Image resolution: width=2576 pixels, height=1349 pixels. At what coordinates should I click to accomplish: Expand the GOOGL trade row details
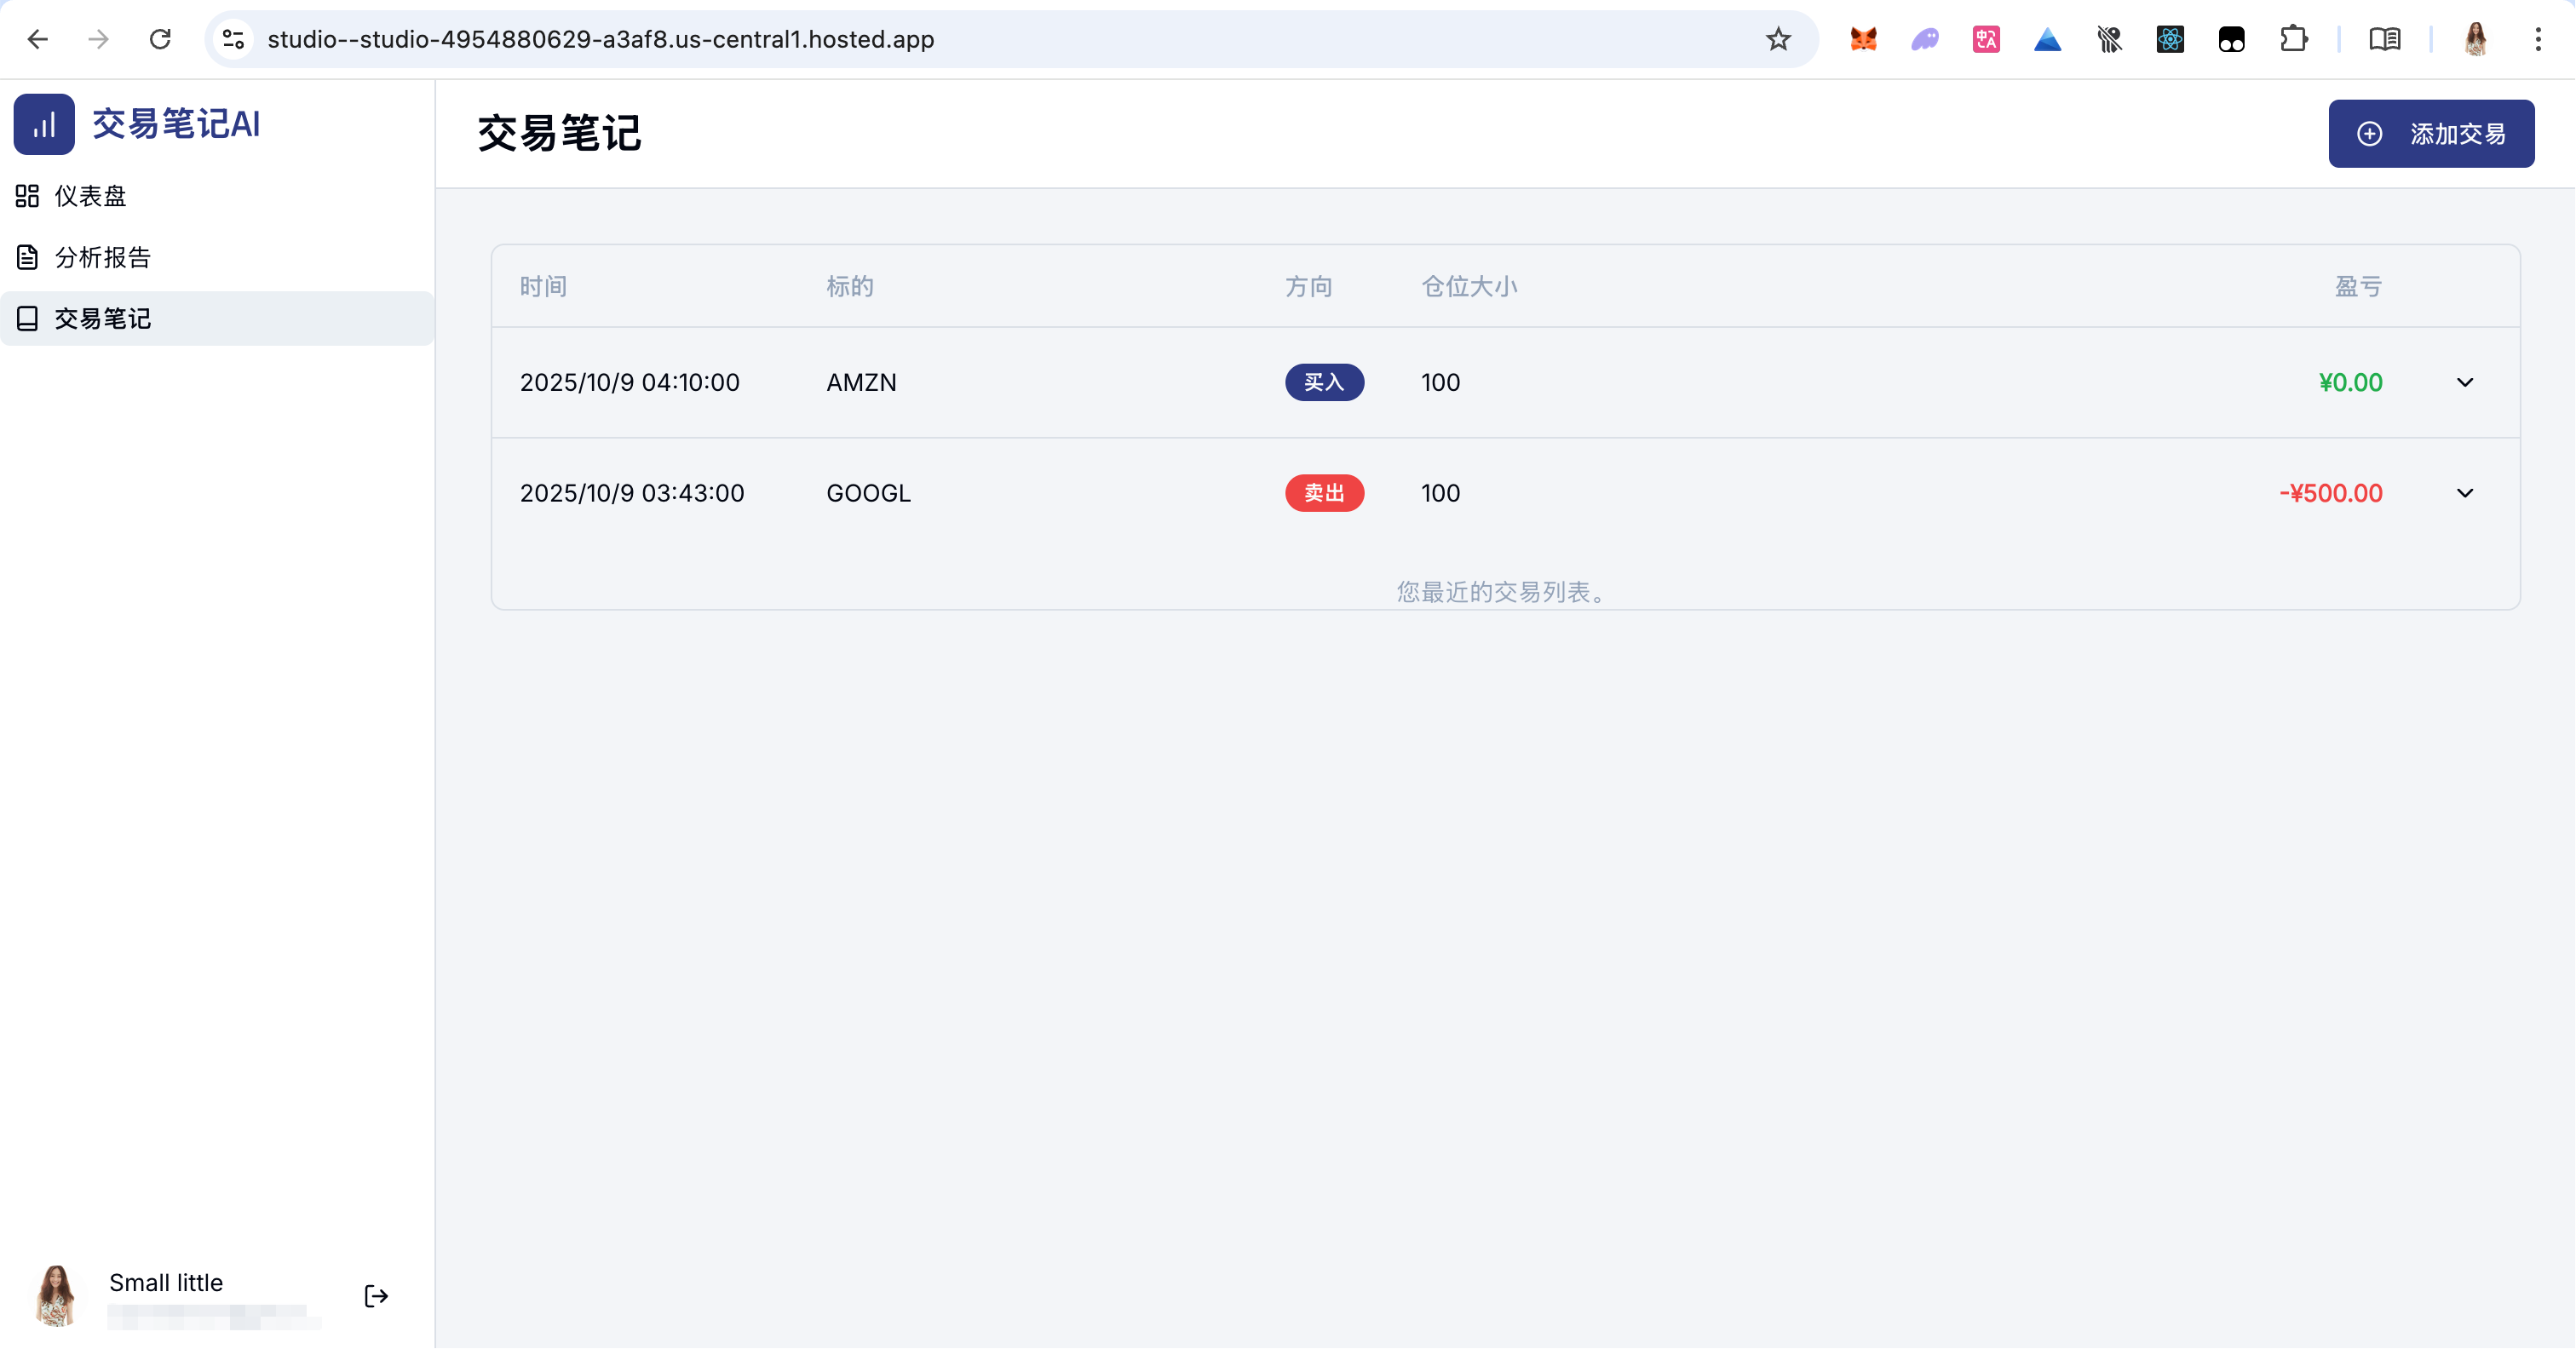point(2466,493)
